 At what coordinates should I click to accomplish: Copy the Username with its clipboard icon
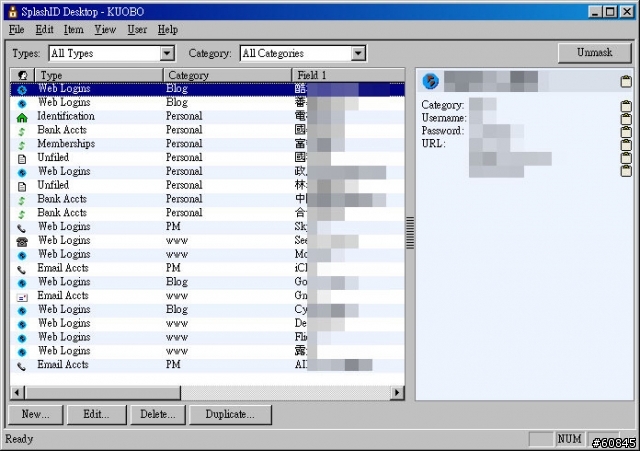[x=626, y=119]
